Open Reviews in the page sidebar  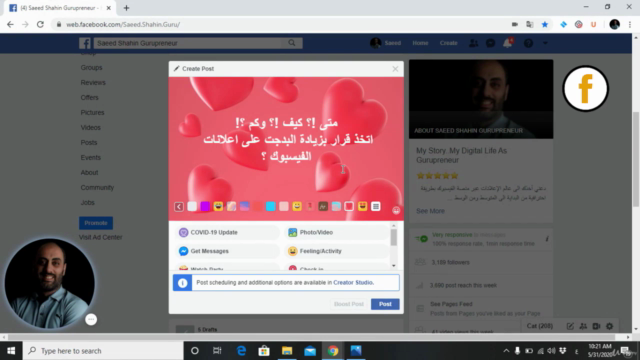[93, 82]
